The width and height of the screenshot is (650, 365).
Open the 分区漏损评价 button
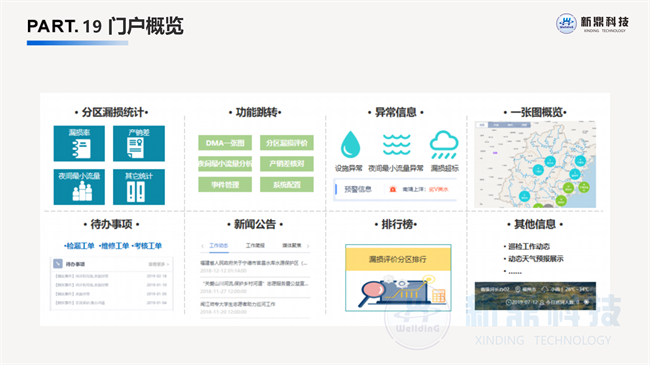(286, 143)
